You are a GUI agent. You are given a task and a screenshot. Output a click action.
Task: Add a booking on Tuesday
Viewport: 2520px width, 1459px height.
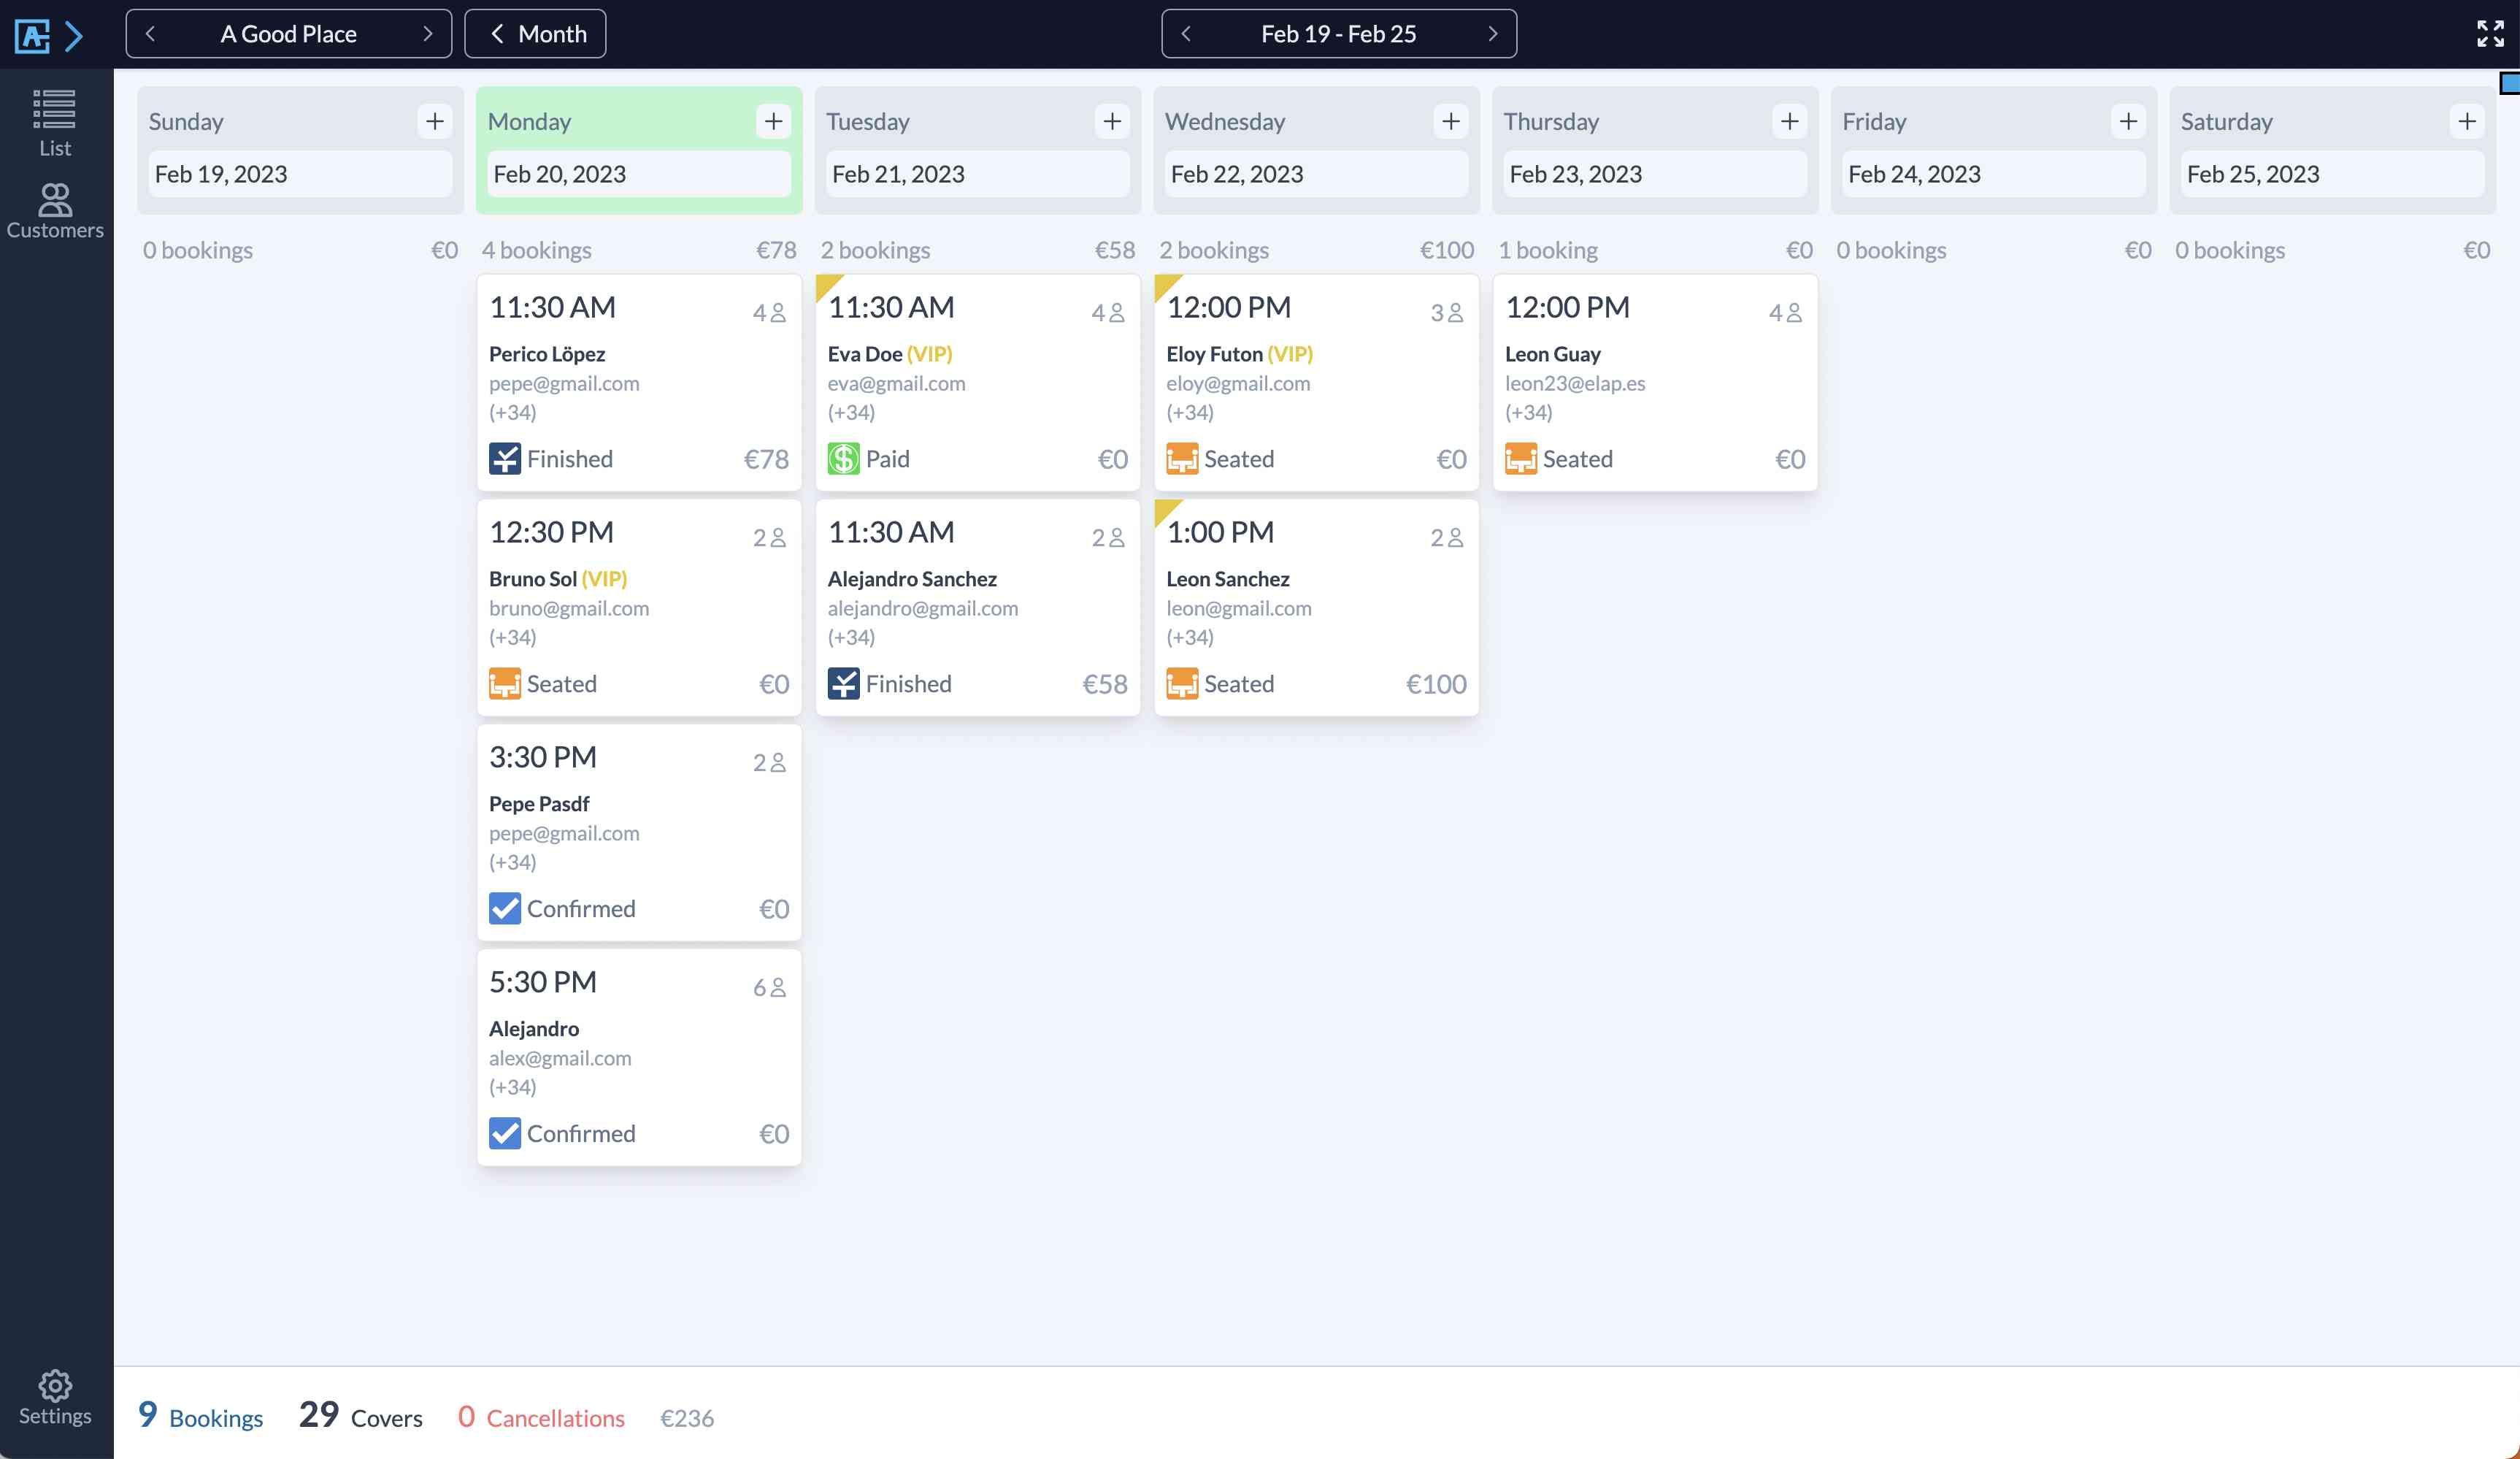1112,121
